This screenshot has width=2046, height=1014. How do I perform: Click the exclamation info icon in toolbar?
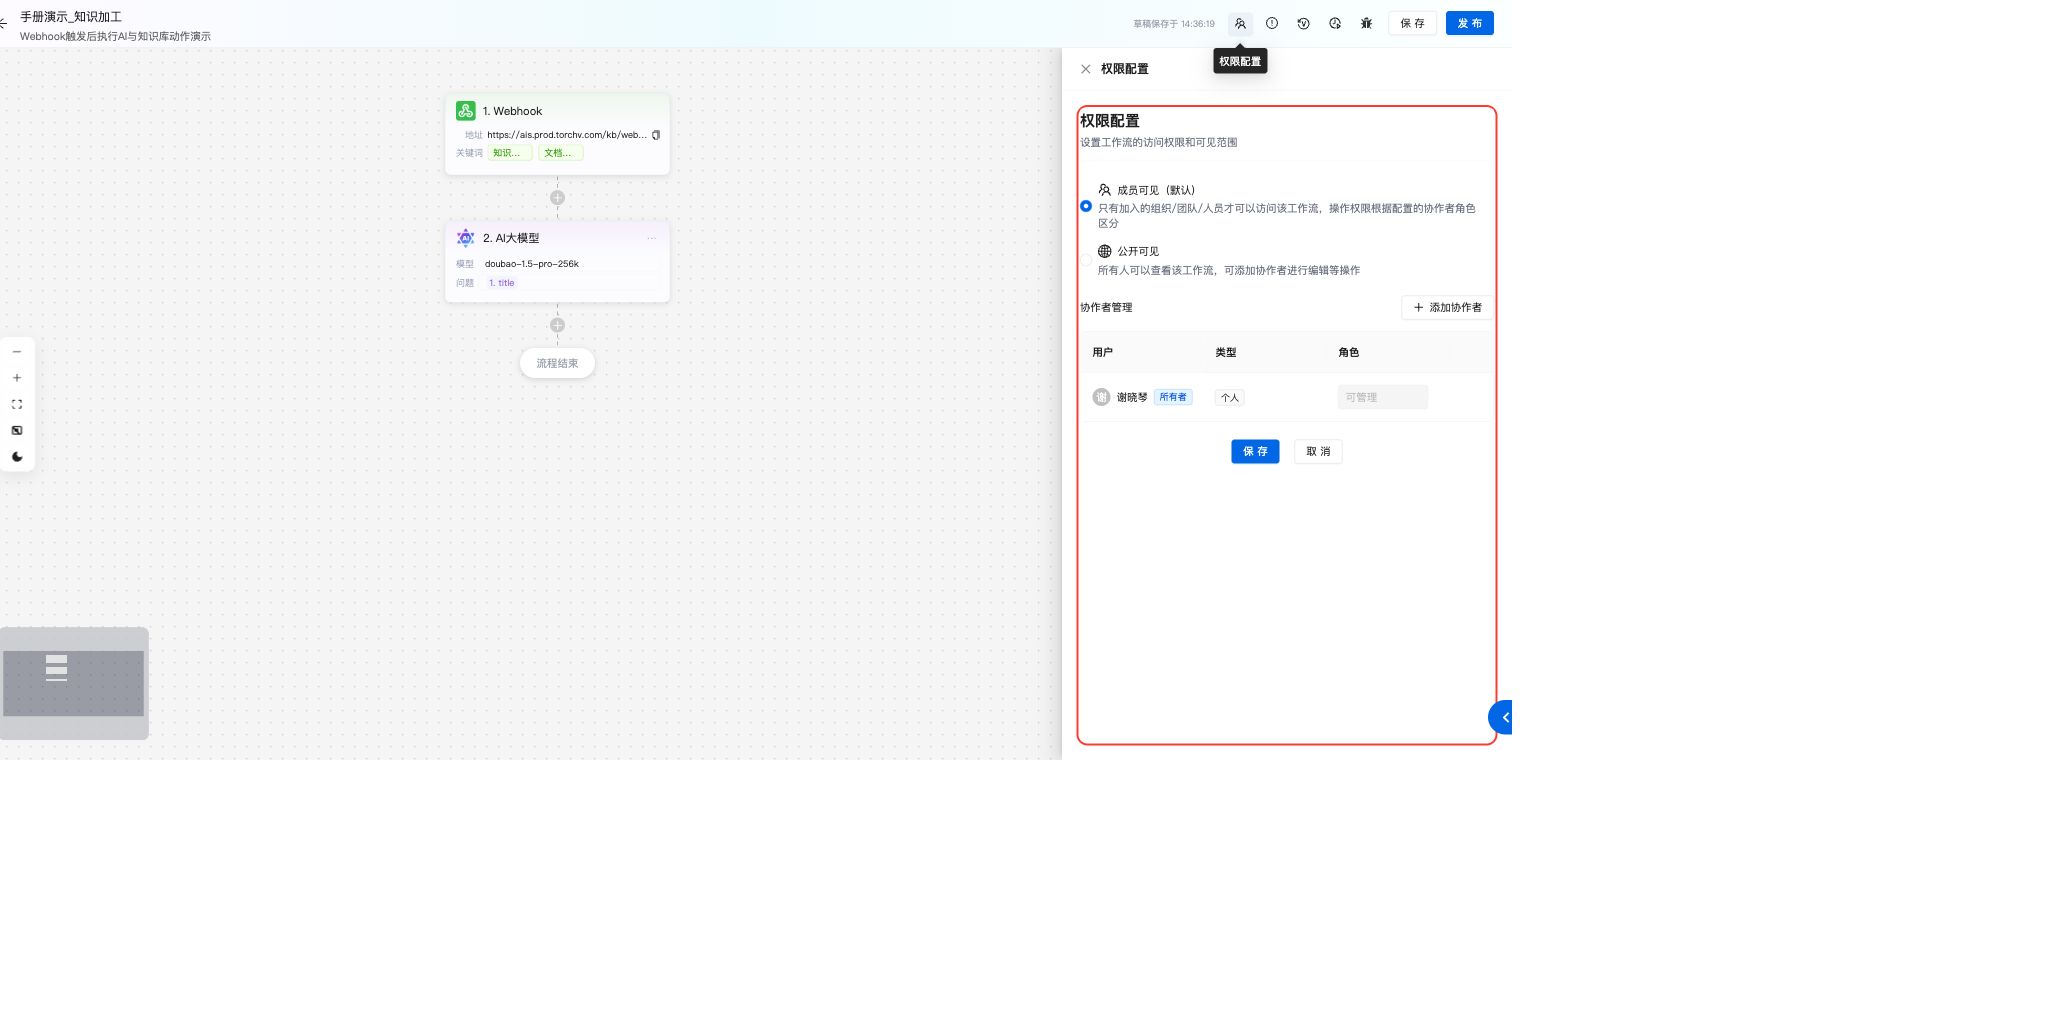pos(1272,23)
